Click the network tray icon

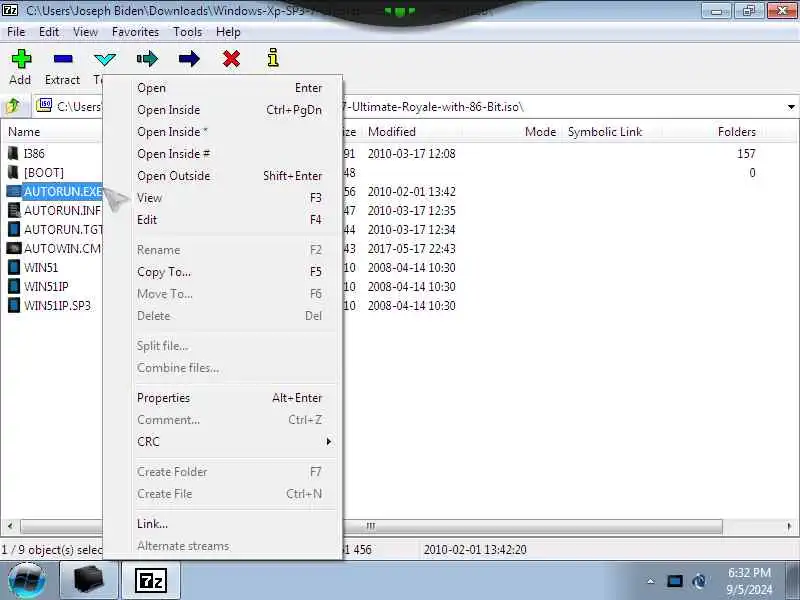point(699,581)
